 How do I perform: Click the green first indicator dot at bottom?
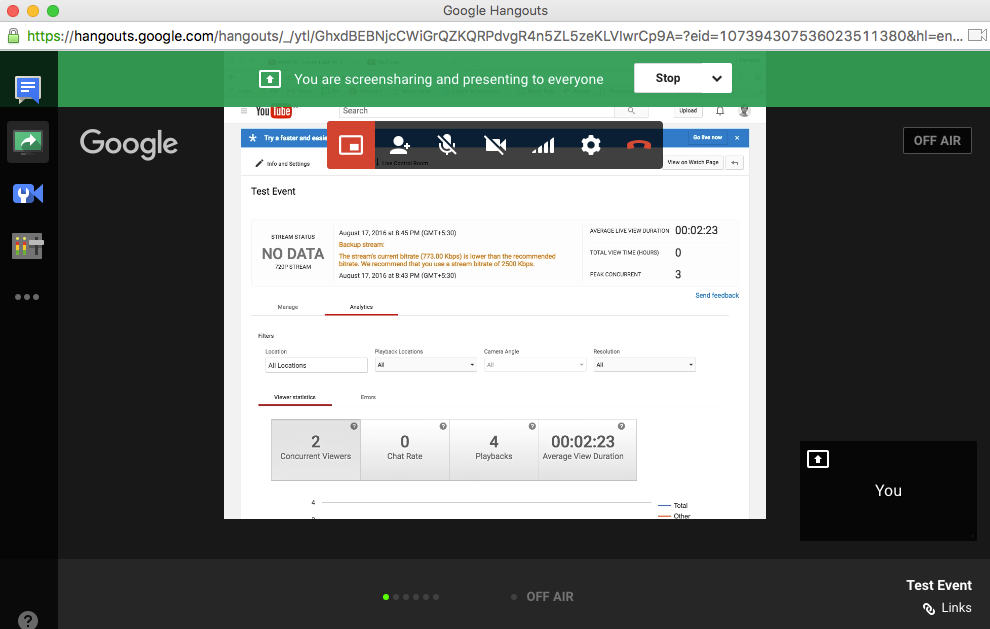click(x=386, y=597)
